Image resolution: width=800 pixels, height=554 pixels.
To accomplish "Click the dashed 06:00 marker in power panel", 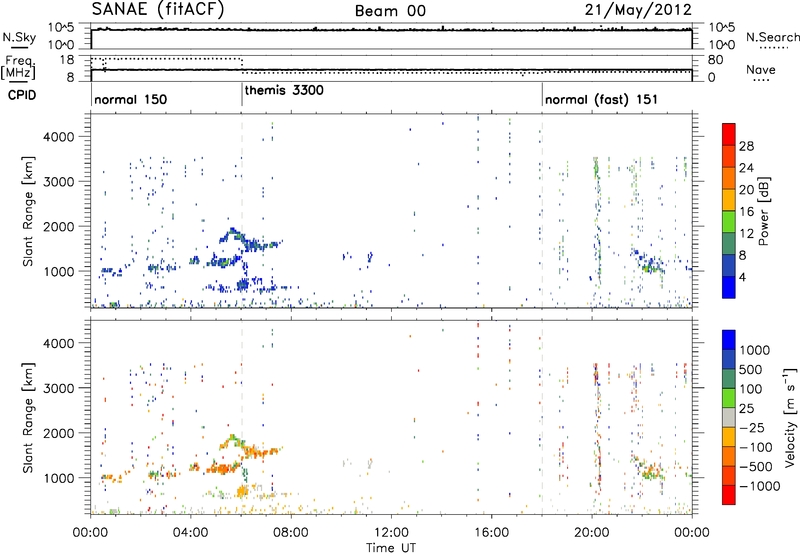I will coord(242,211).
